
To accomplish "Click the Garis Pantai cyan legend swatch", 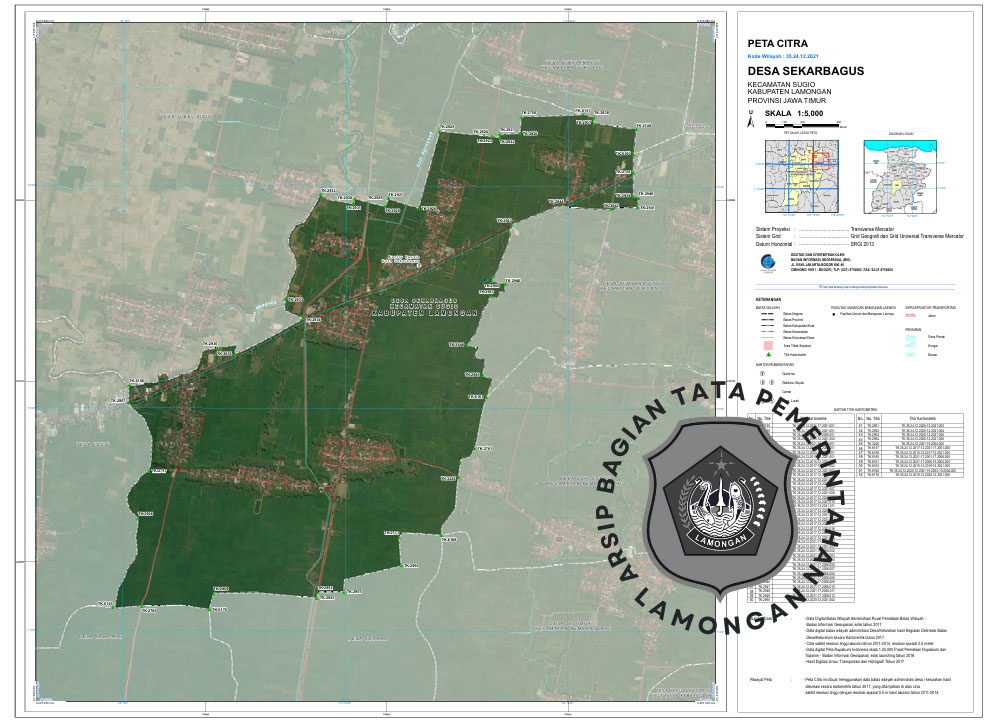I will click(x=909, y=336).
